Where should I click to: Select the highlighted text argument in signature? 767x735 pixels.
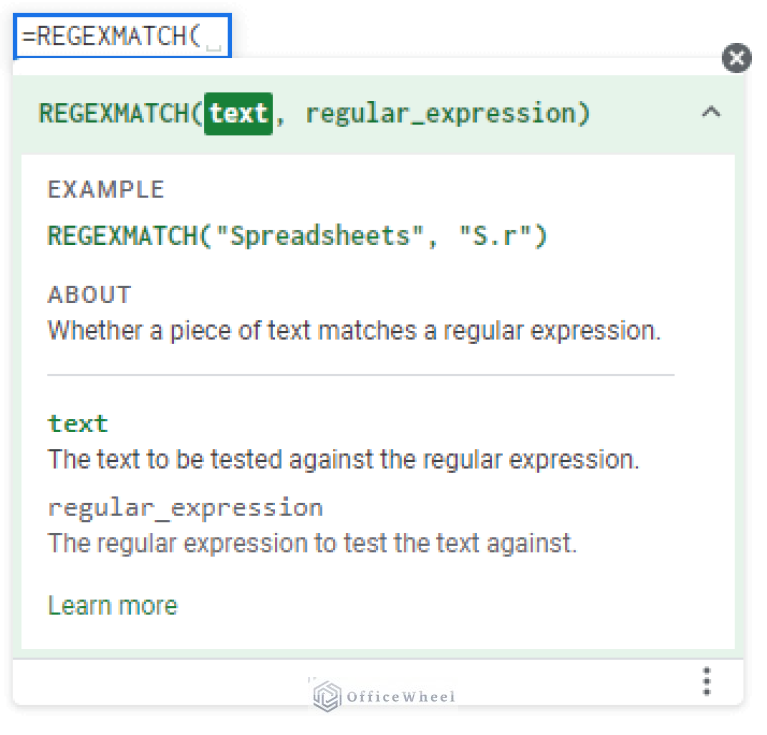[238, 113]
